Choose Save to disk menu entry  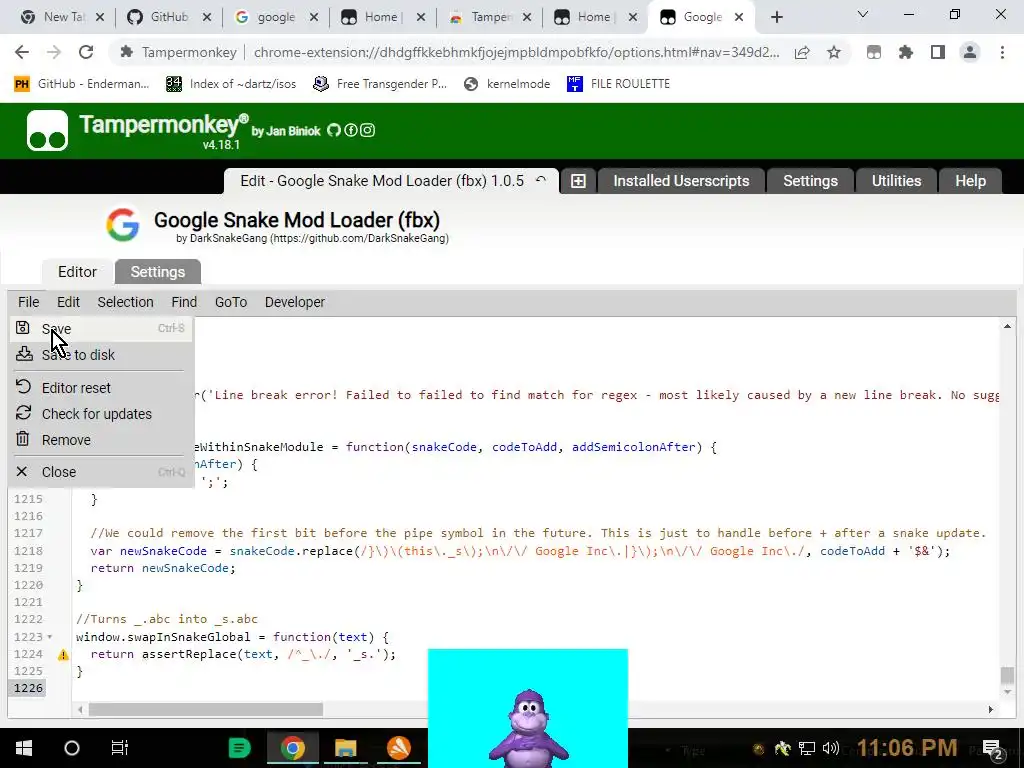tap(101, 355)
